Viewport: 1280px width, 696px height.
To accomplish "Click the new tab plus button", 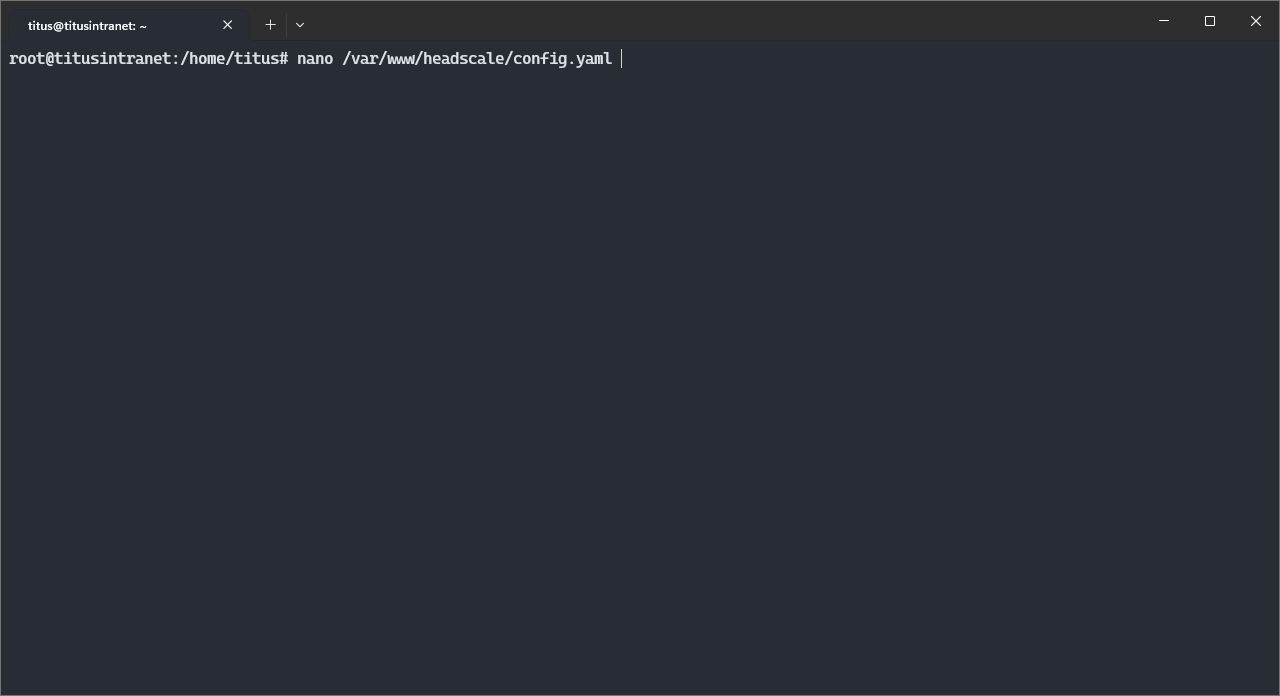I will (270, 24).
